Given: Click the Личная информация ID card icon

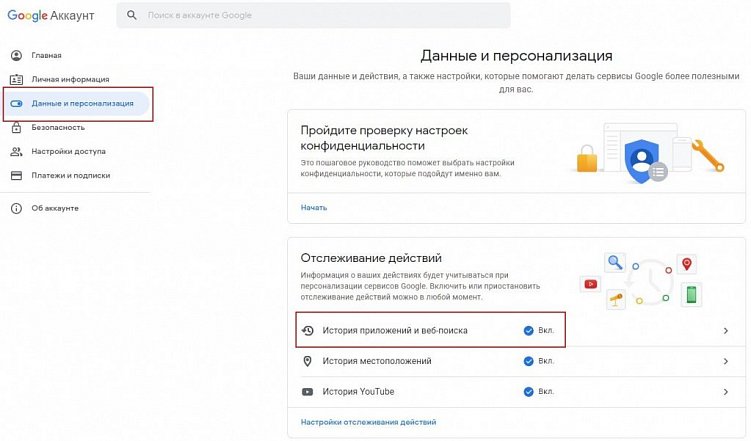Looking at the screenshot, I should point(16,79).
